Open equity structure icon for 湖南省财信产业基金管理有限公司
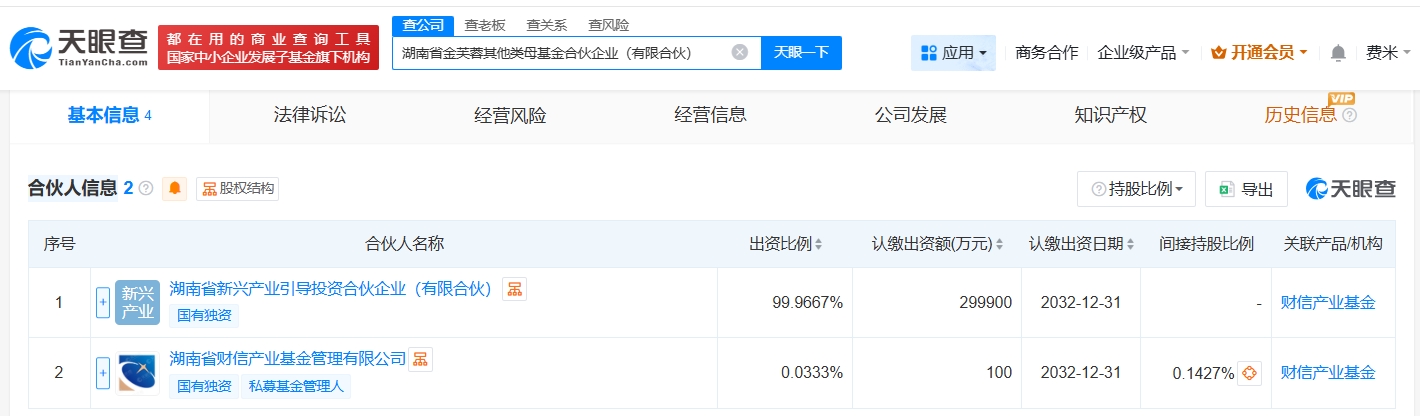 pyautogui.click(x=420, y=359)
